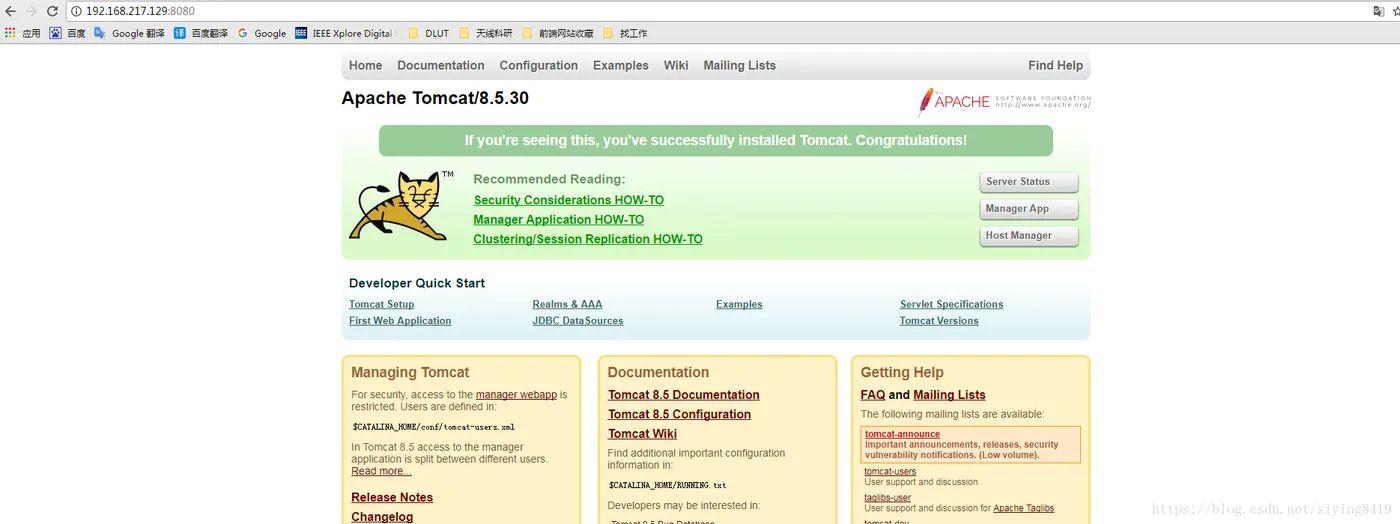Reload the page with the refresh icon
The width and height of the screenshot is (1400, 524).
[53, 11]
